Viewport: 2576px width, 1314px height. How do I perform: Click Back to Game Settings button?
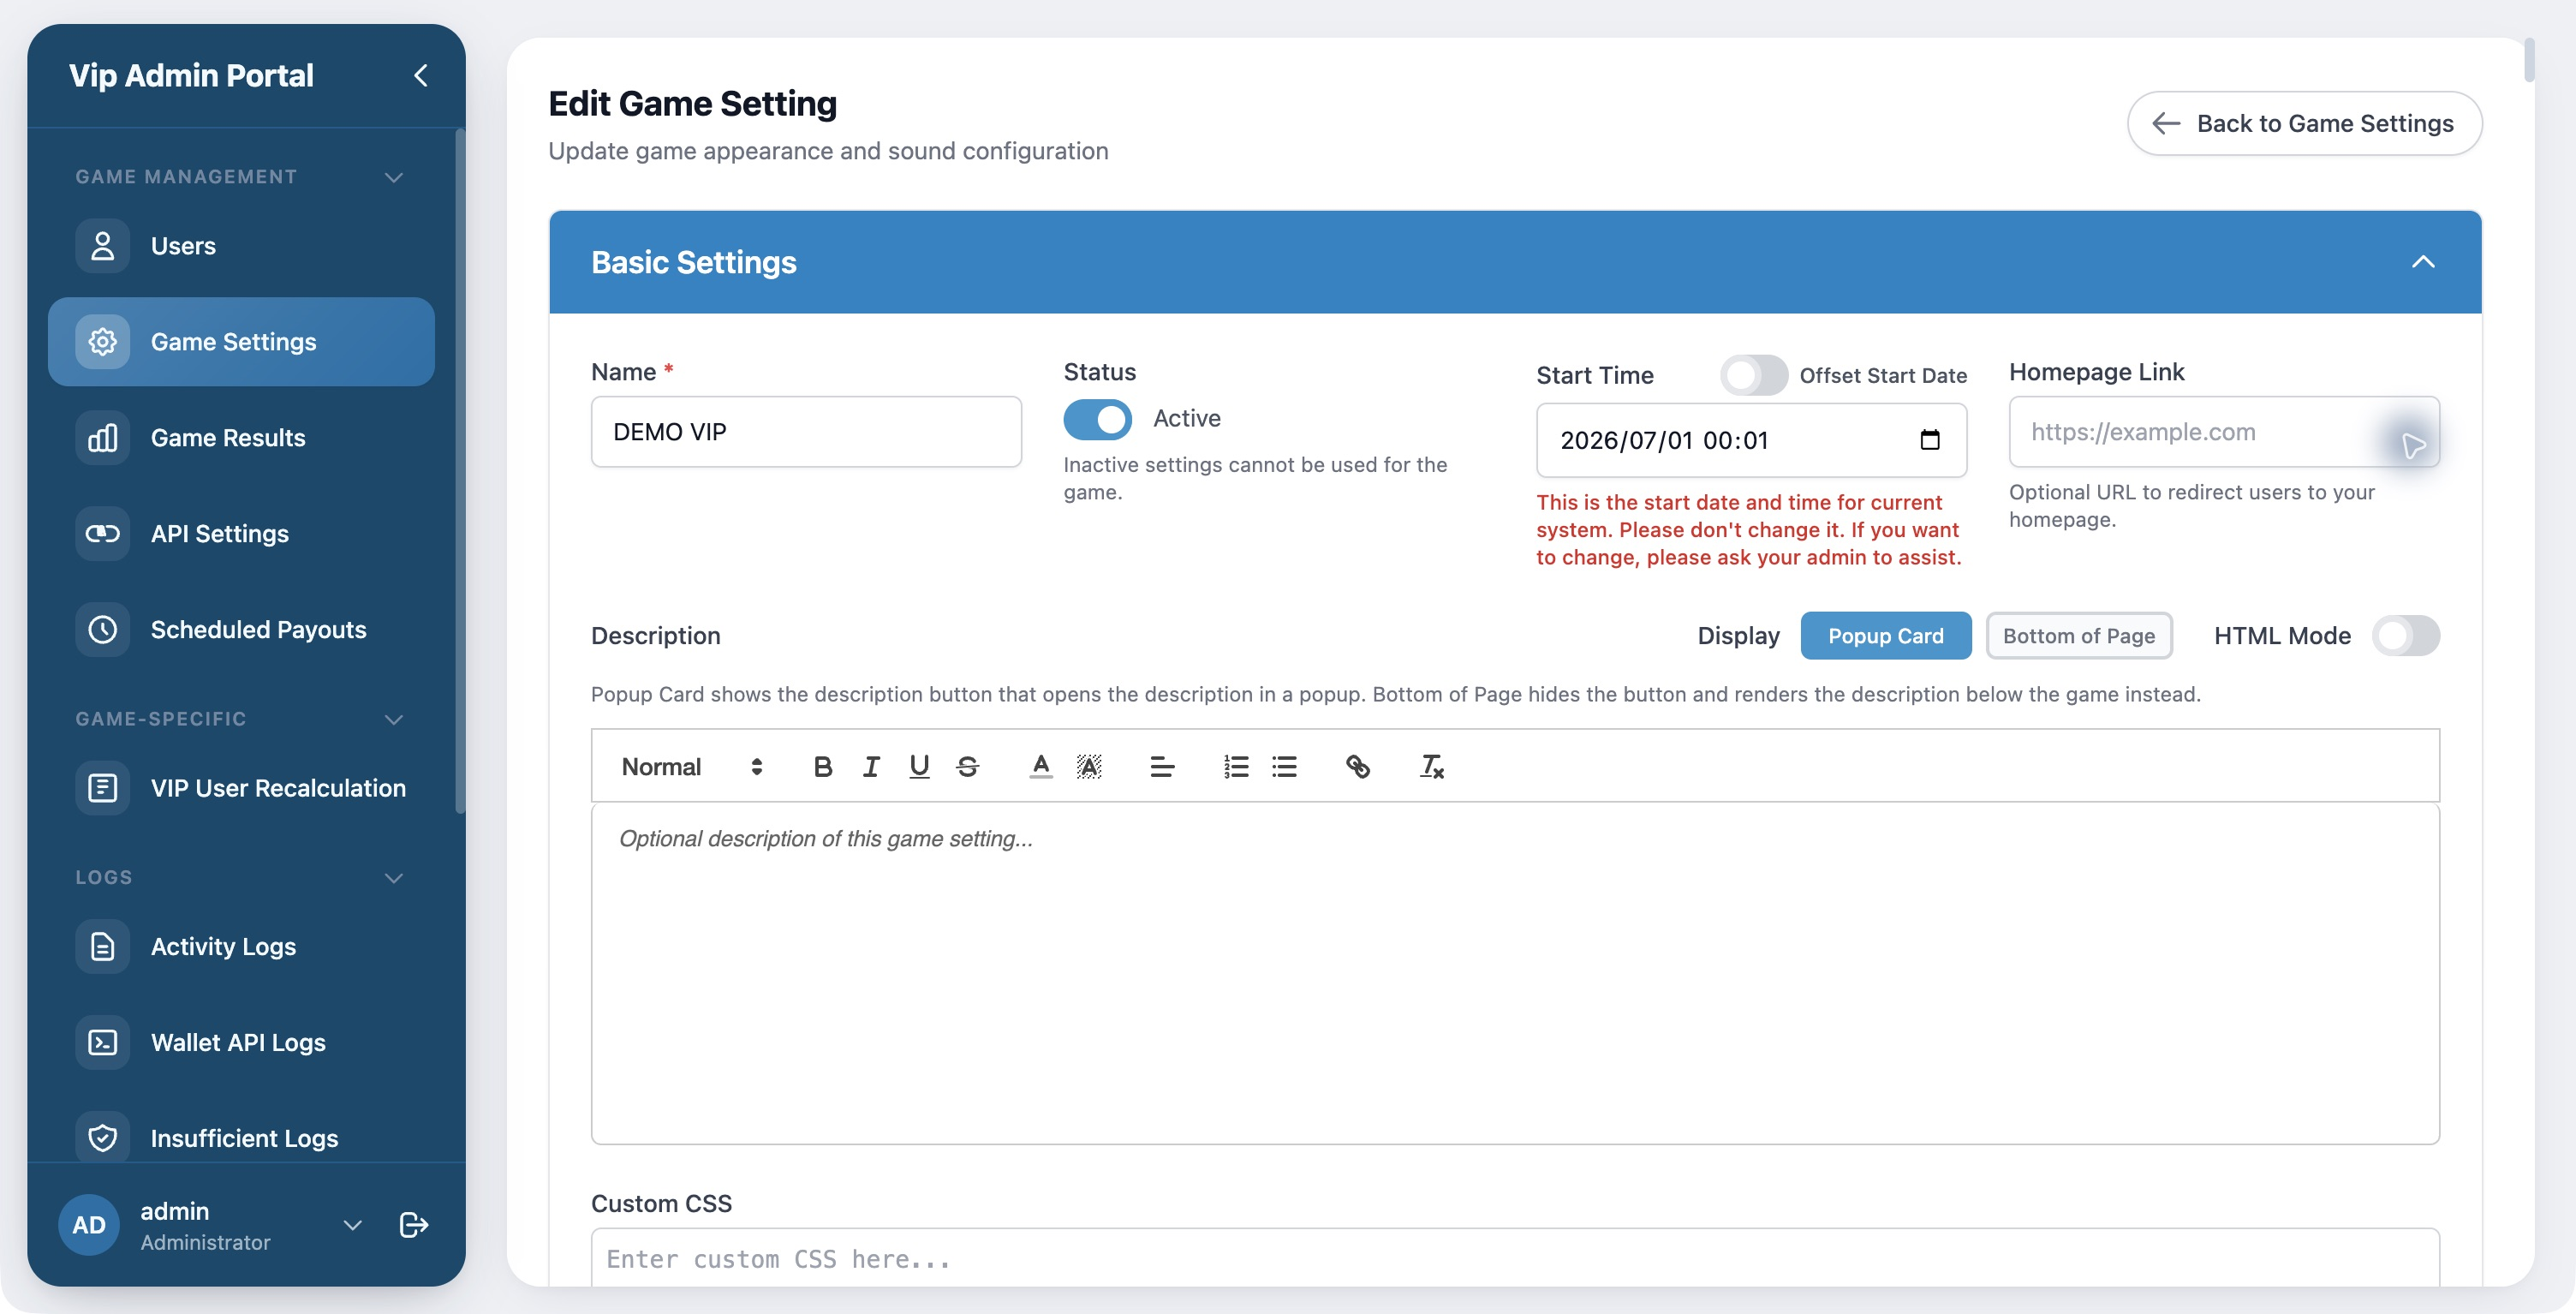pos(2304,124)
